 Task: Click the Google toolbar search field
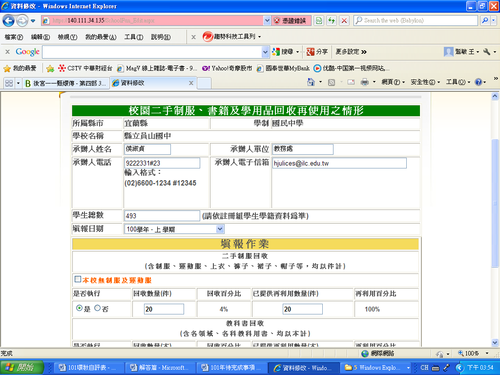(x=152, y=52)
